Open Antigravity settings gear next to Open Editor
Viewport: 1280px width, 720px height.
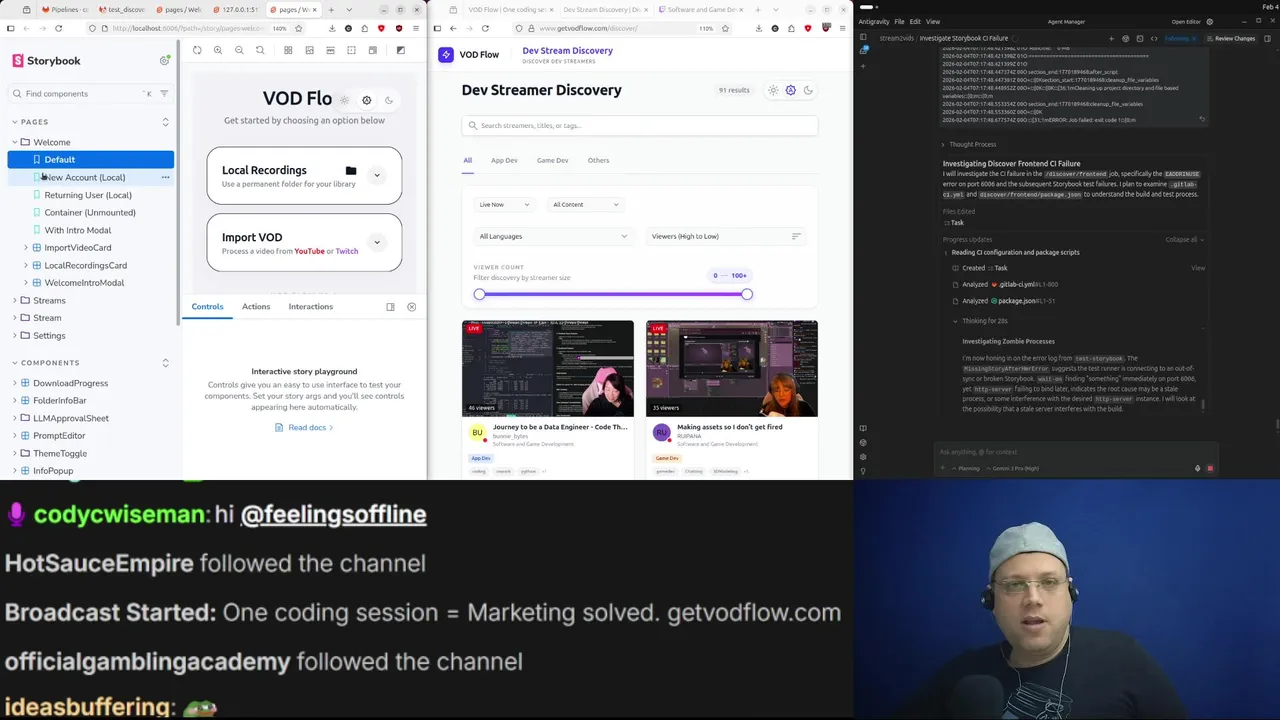(x=1209, y=21)
